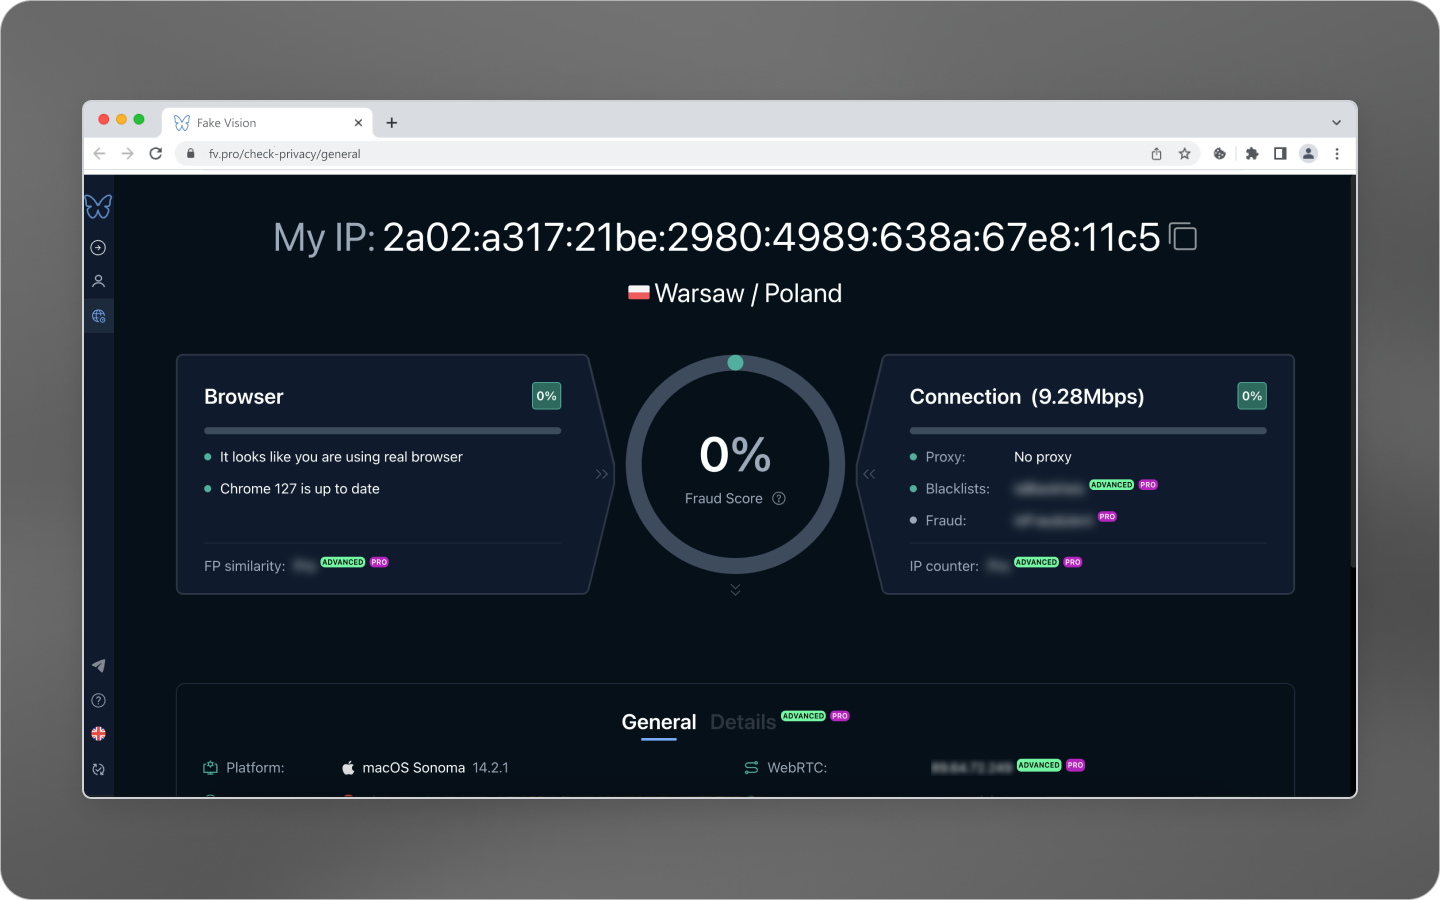Expand the Browser panel double-chevron
The width and height of the screenshot is (1440, 900).
click(600, 474)
